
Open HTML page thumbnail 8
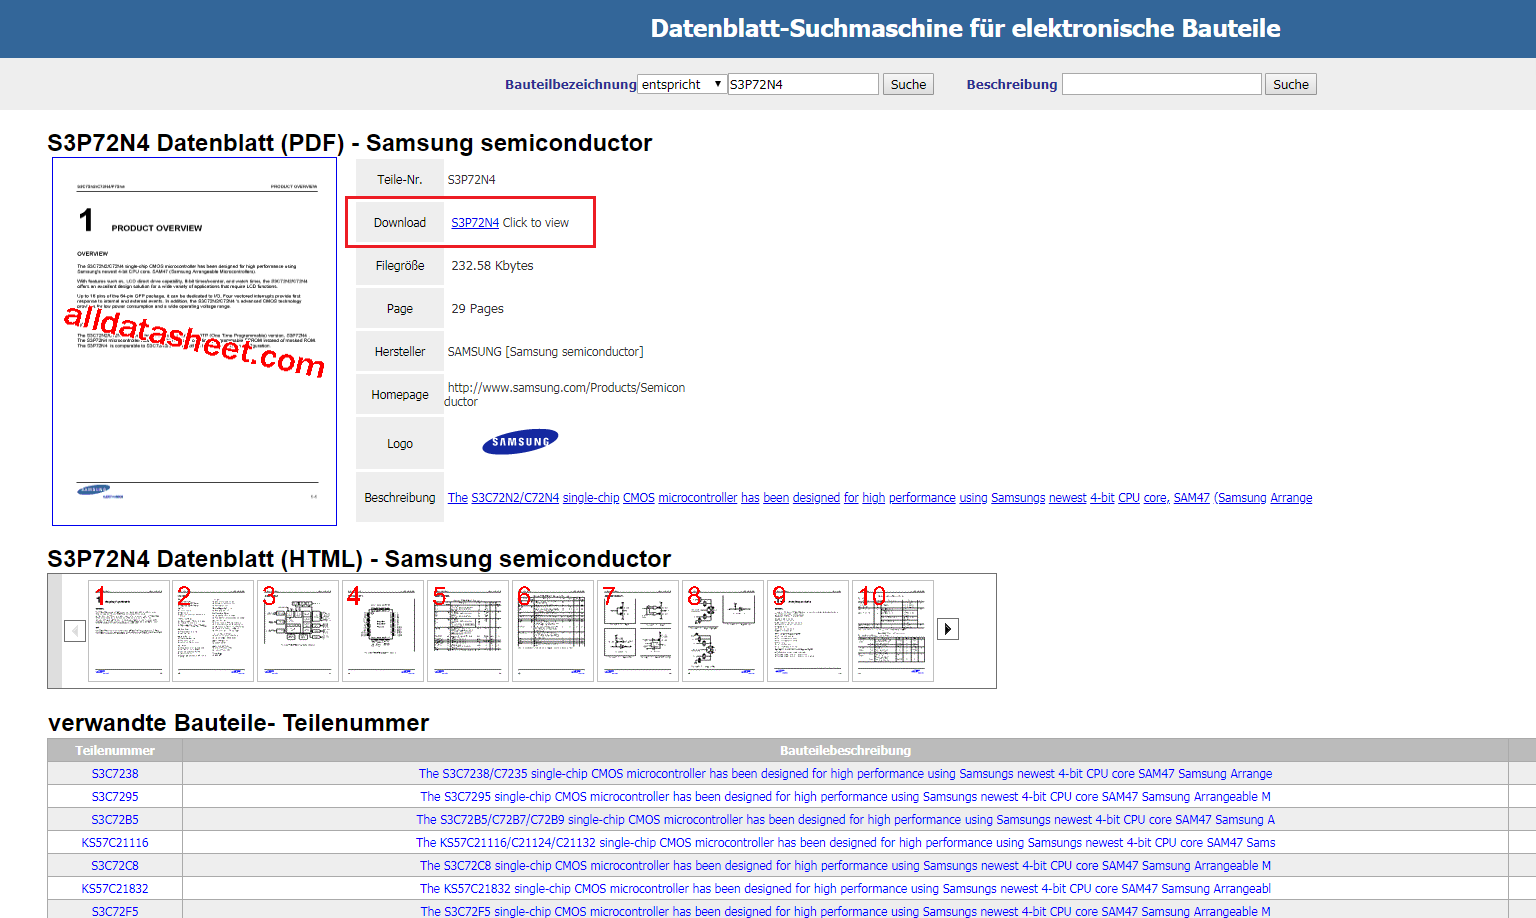[x=723, y=631]
